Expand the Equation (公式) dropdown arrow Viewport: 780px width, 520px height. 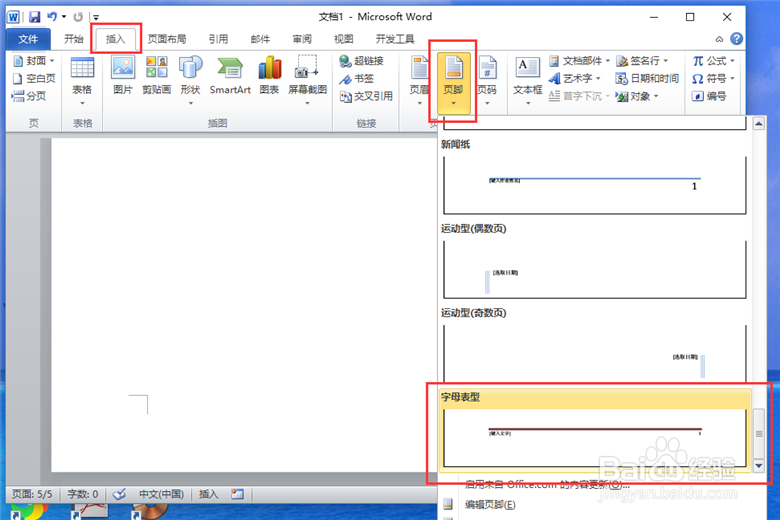click(x=732, y=61)
